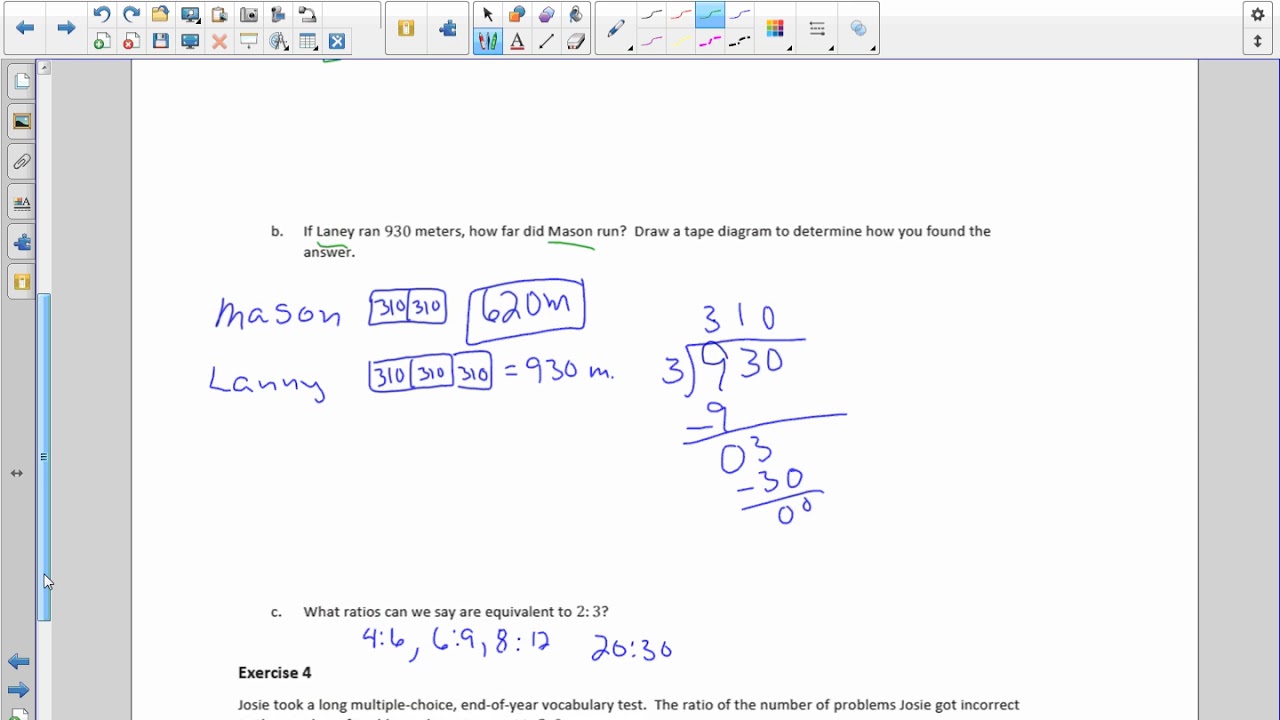This screenshot has height=720, width=1280.
Task: Add a new blank page
Action: click(x=101, y=41)
